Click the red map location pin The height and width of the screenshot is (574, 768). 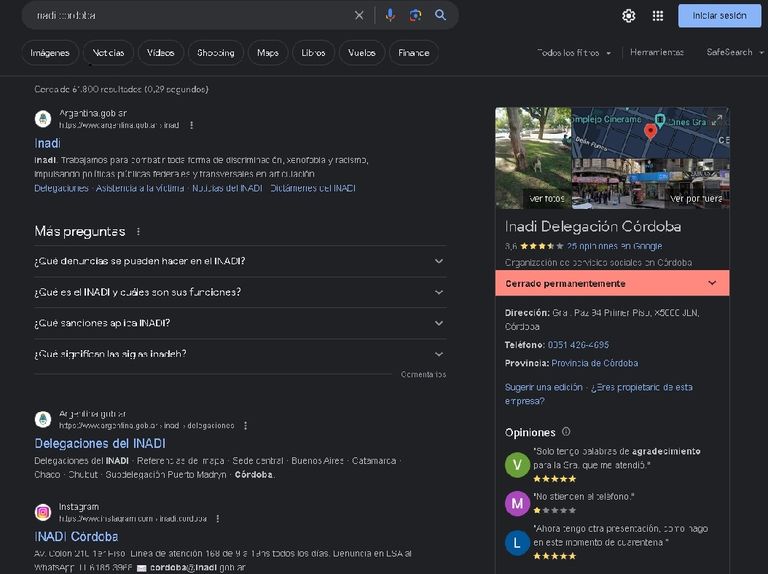click(650, 131)
